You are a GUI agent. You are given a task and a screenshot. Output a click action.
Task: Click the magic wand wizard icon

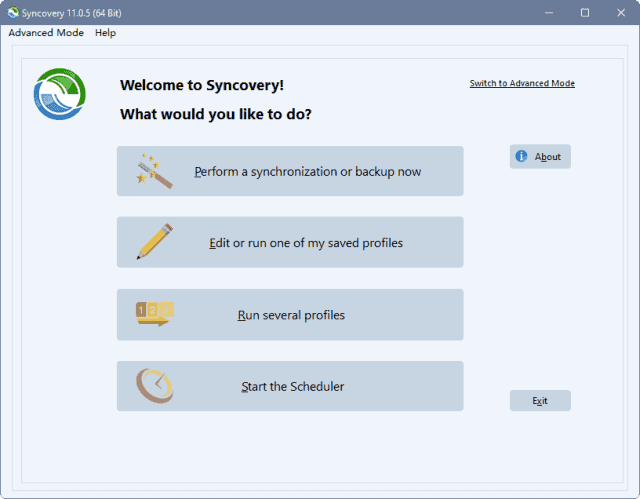pyautogui.click(x=154, y=171)
